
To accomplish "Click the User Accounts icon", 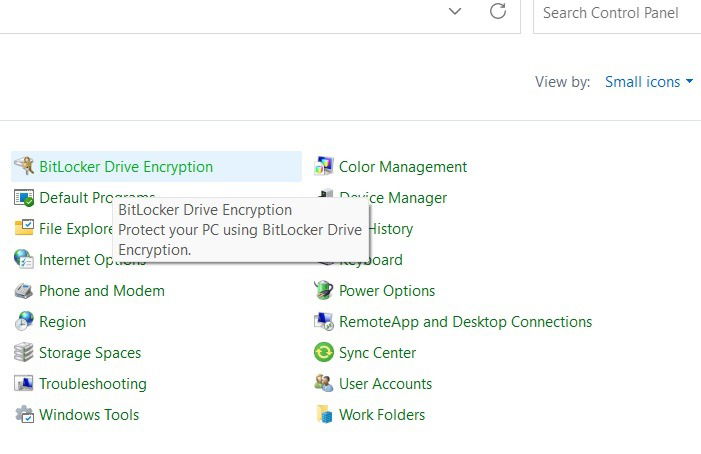I will pyautogui.click(x=324, y=384).
